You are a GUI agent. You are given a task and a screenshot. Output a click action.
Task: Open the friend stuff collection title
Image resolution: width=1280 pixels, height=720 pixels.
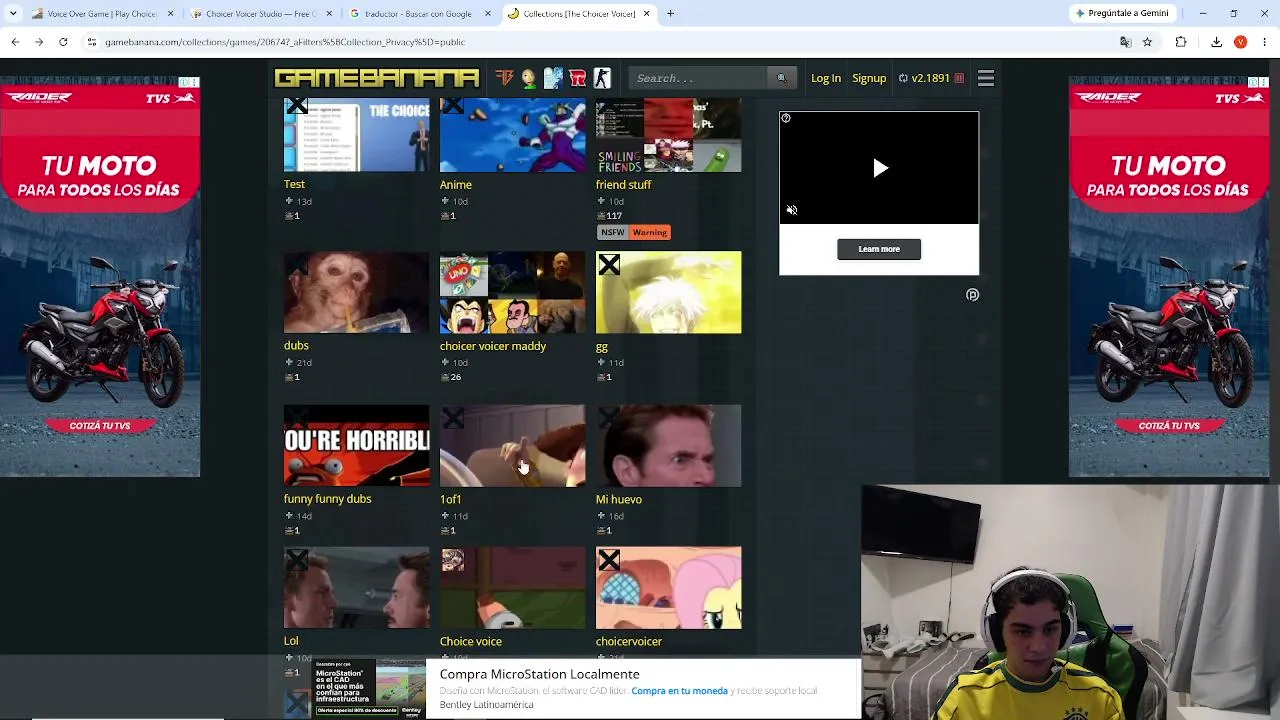tap(624, 184)
